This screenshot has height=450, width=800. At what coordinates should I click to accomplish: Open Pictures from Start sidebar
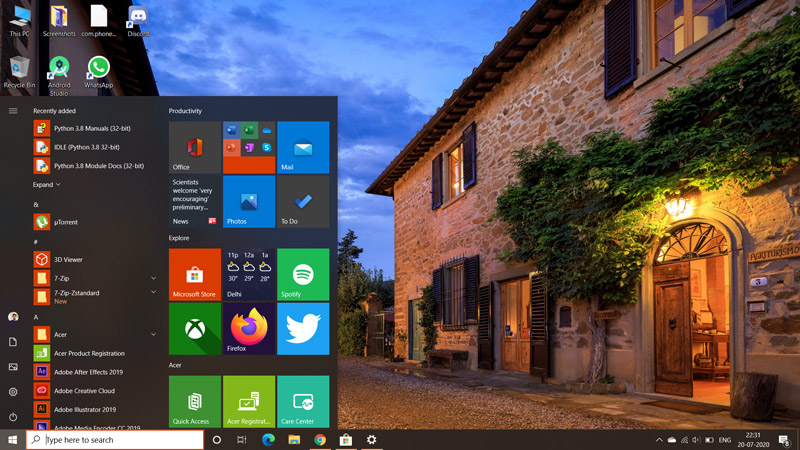pos(13,367)
